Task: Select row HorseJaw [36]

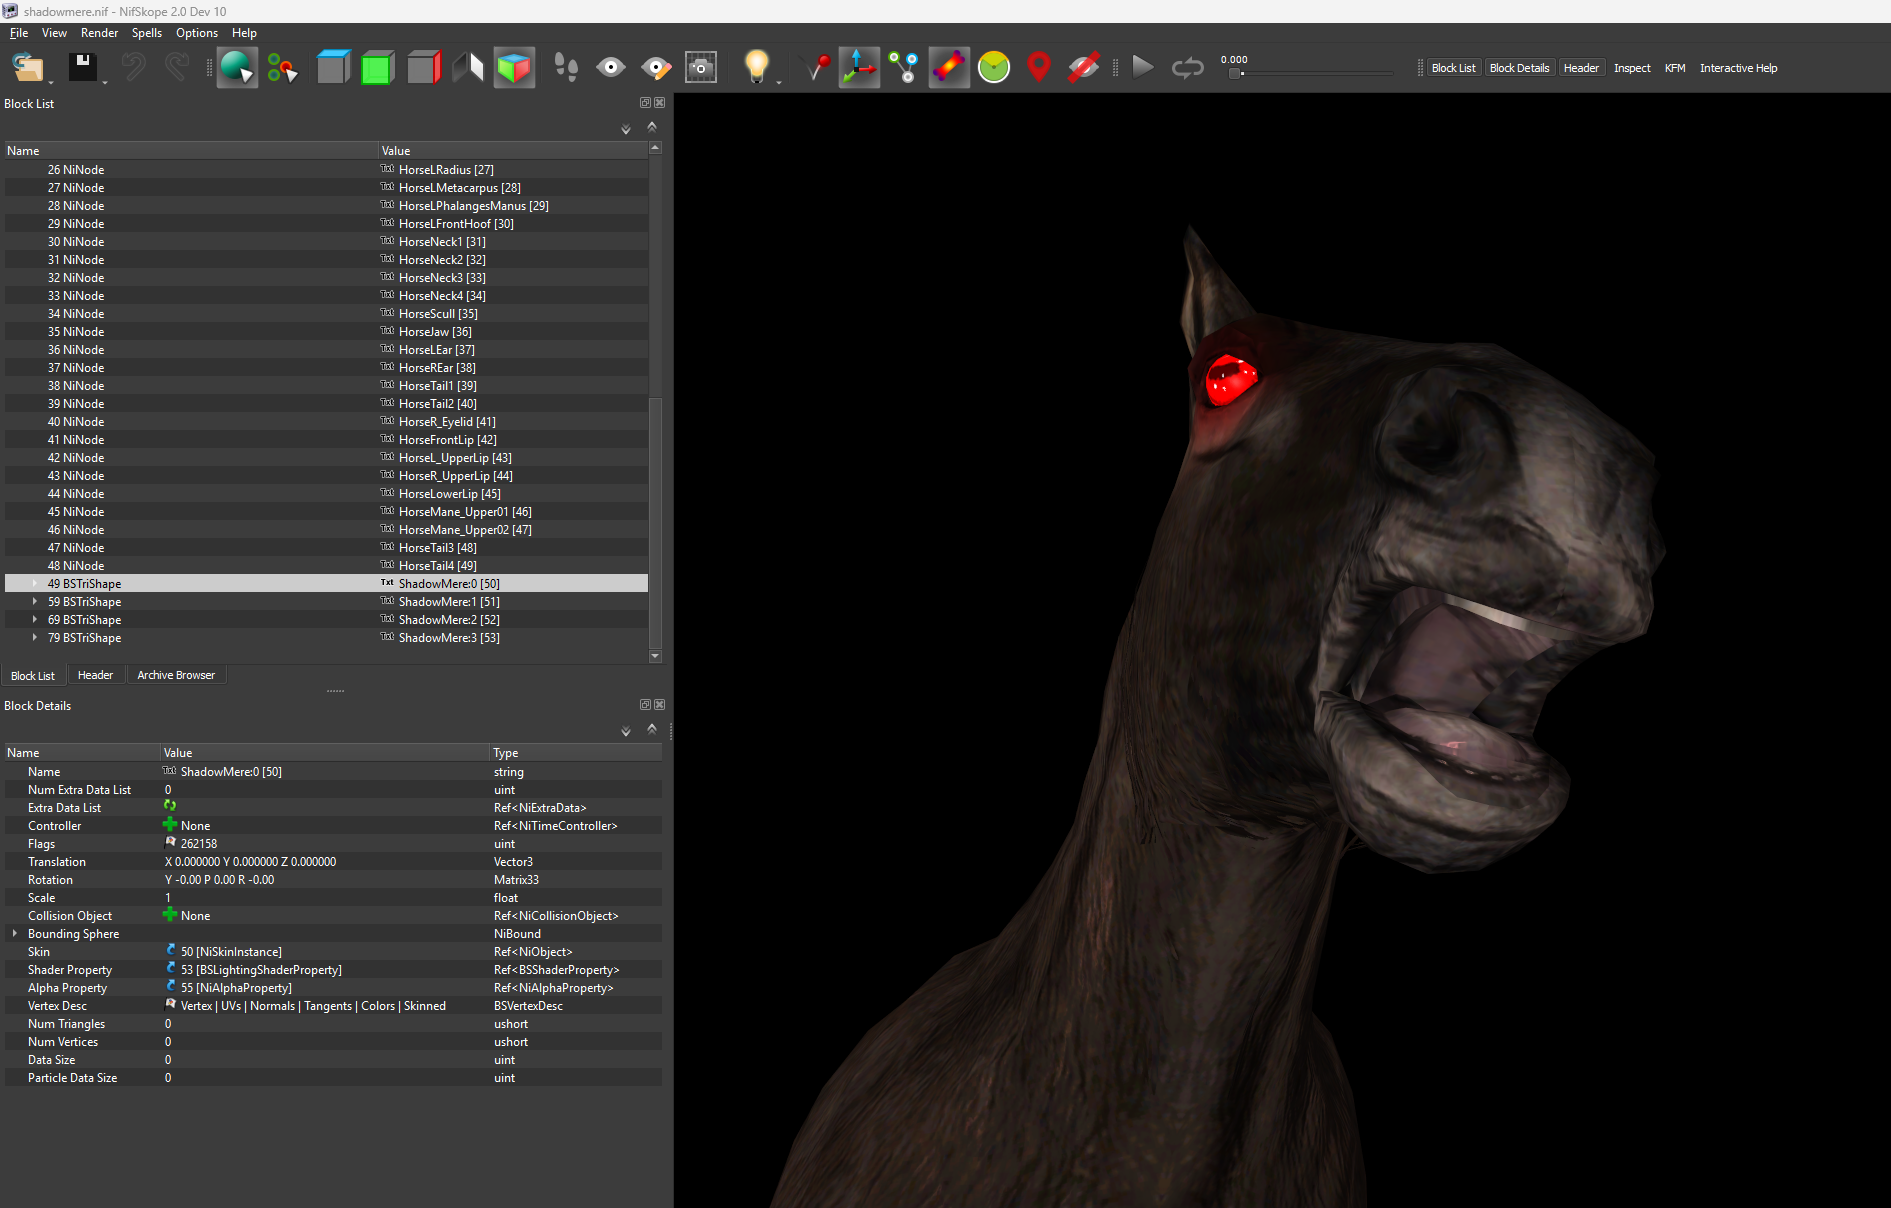Action: (x=326, y=332)
